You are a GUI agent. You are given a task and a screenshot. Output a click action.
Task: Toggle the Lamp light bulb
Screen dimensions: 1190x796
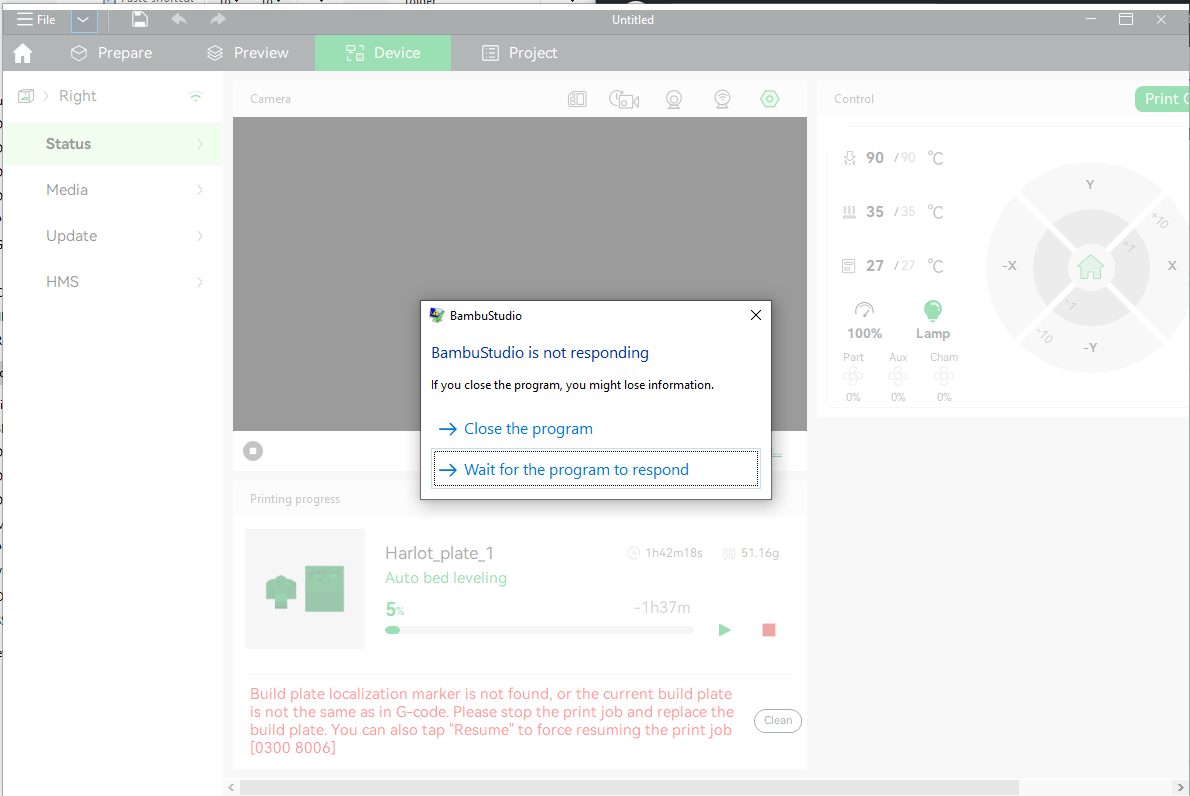click(x=933, y=320)
